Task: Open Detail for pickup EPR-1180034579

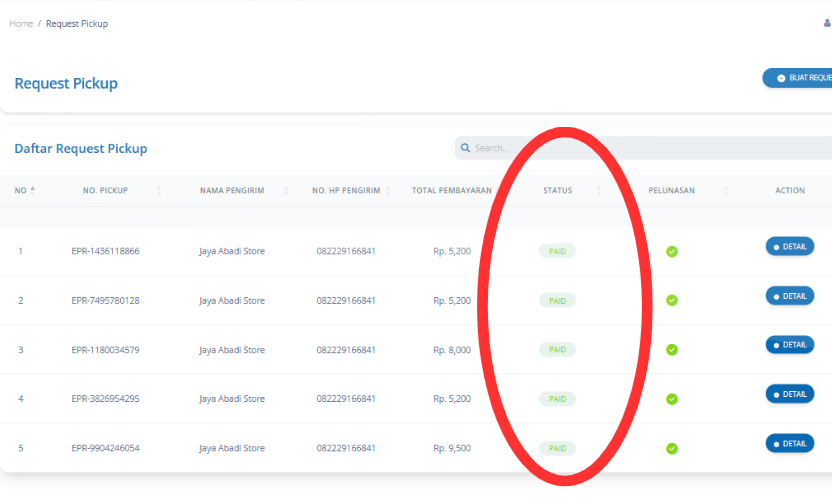Action: pyautogui.click(x=789, y=345)
